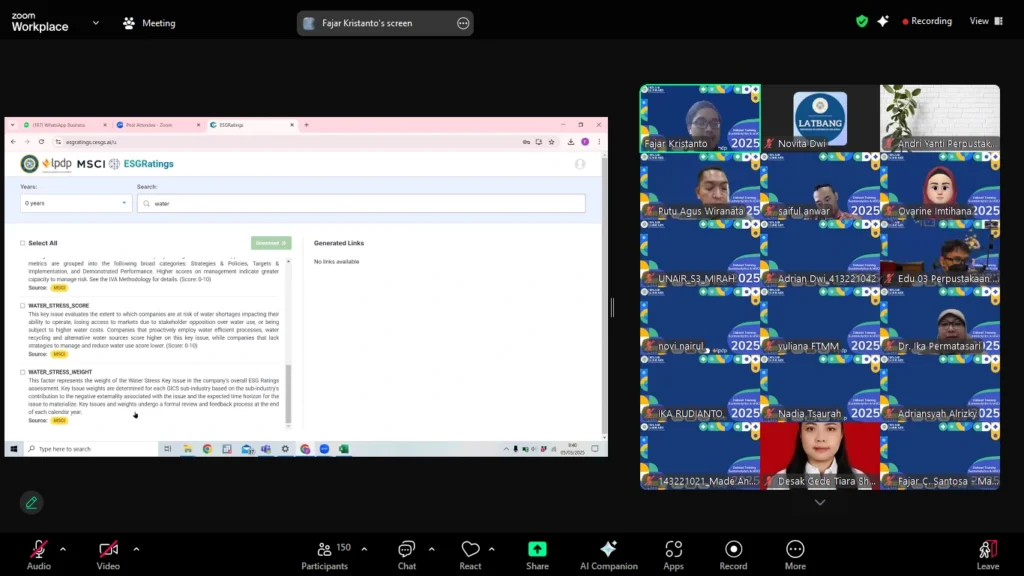Open the View layout menu

tap(985, 21)
